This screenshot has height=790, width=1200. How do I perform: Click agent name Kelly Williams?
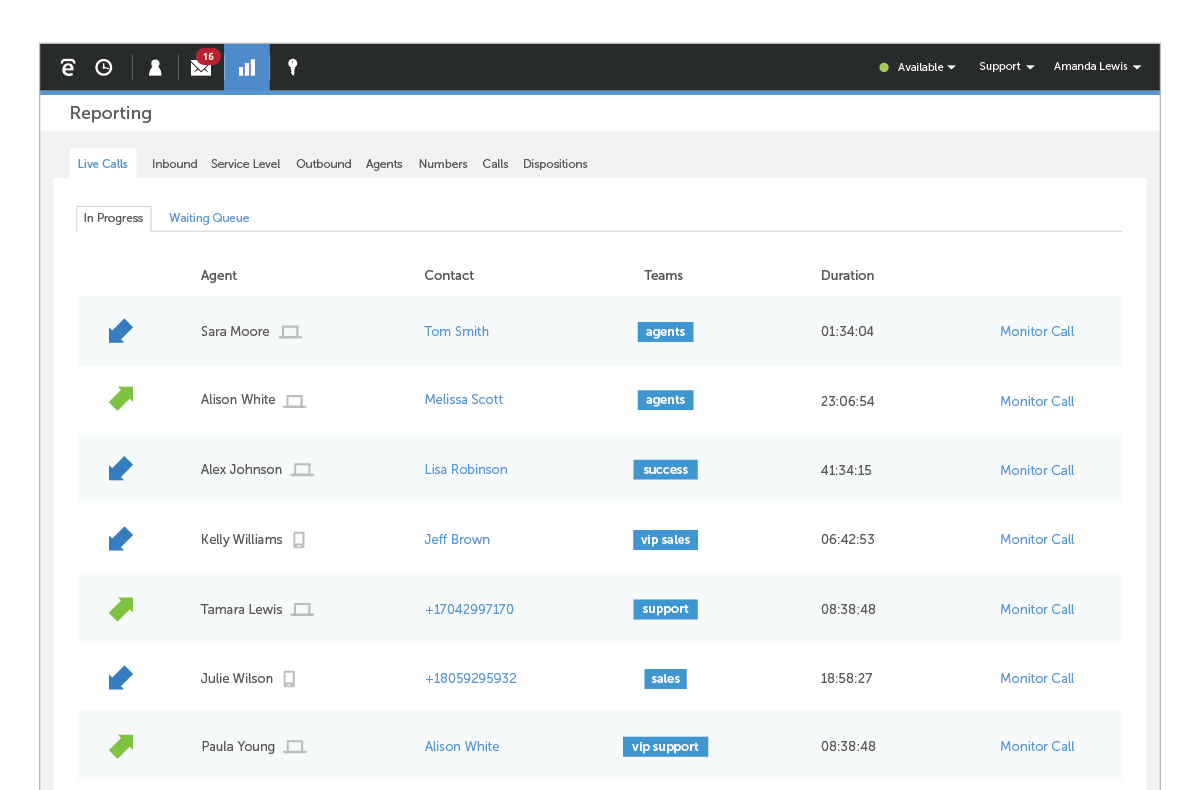(x=241, y=539)
